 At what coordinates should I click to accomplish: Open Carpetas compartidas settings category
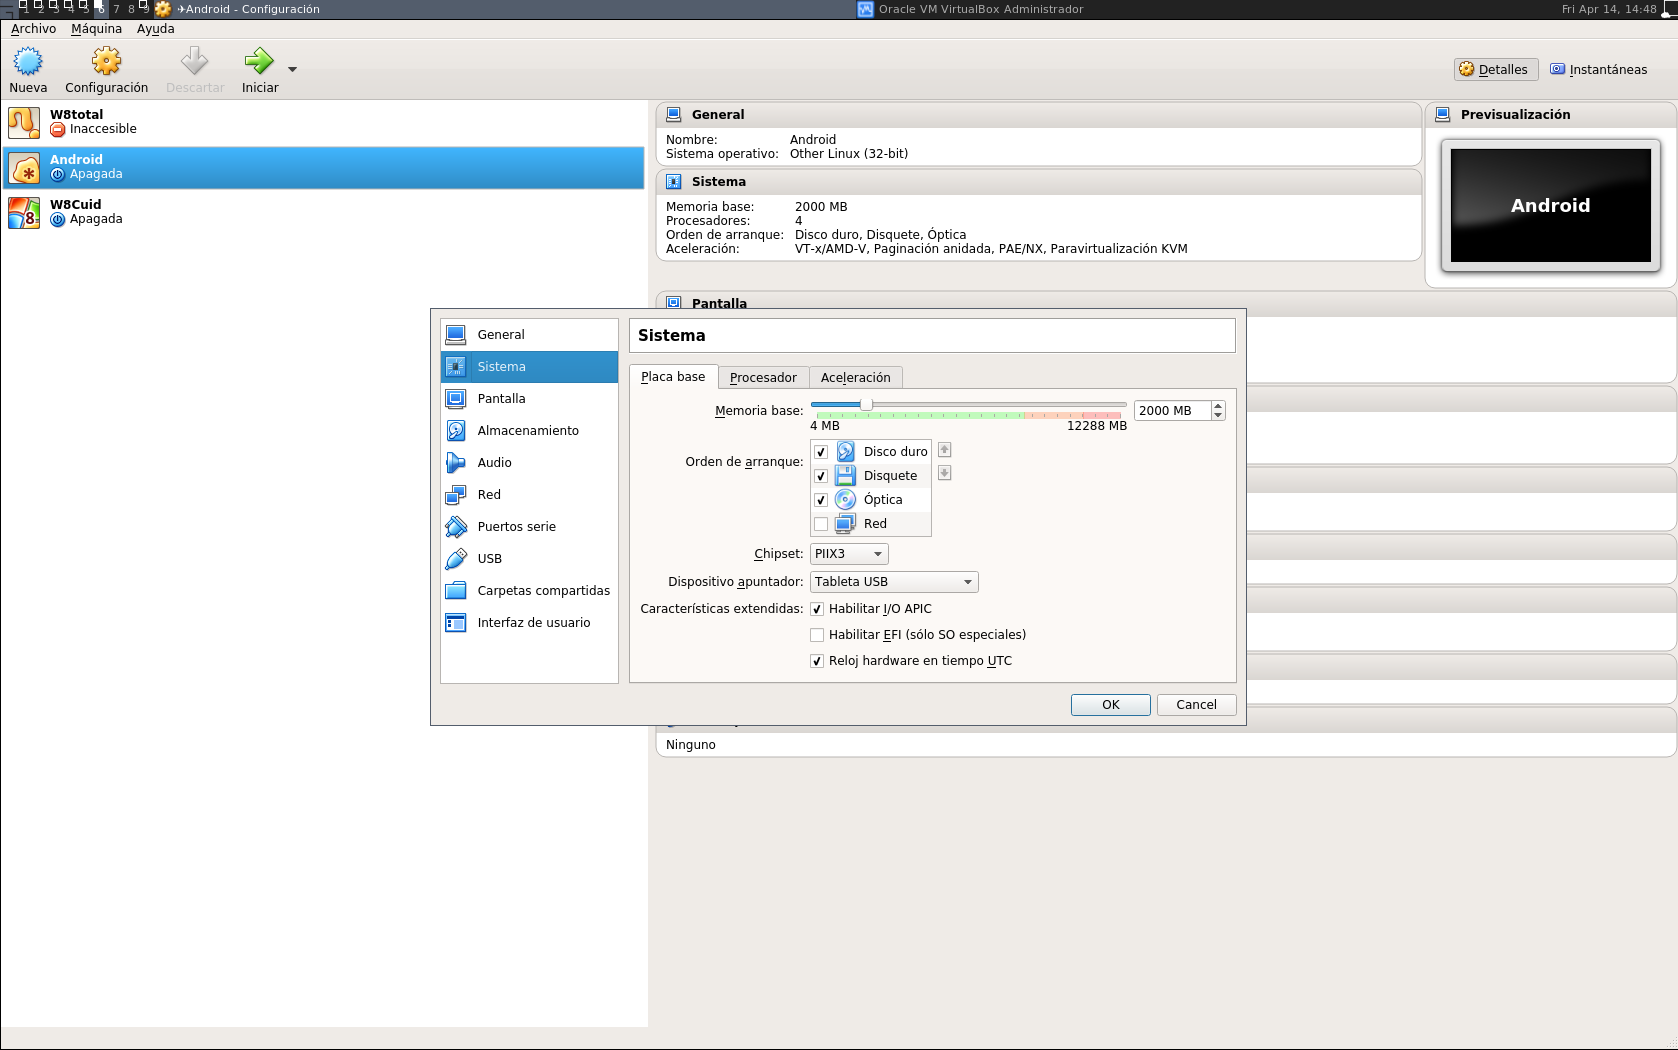pos(529,591)
